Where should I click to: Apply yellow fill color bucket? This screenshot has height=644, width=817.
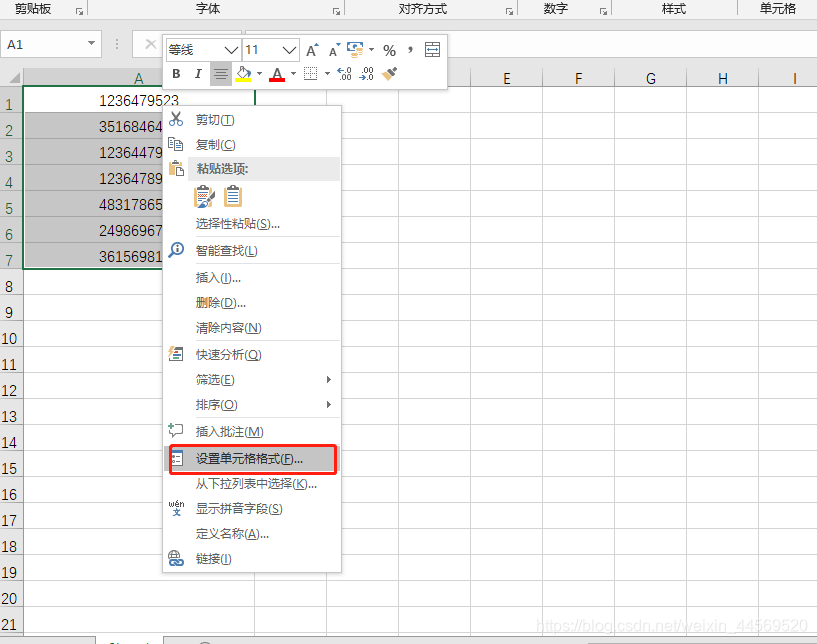pos(243,74)
